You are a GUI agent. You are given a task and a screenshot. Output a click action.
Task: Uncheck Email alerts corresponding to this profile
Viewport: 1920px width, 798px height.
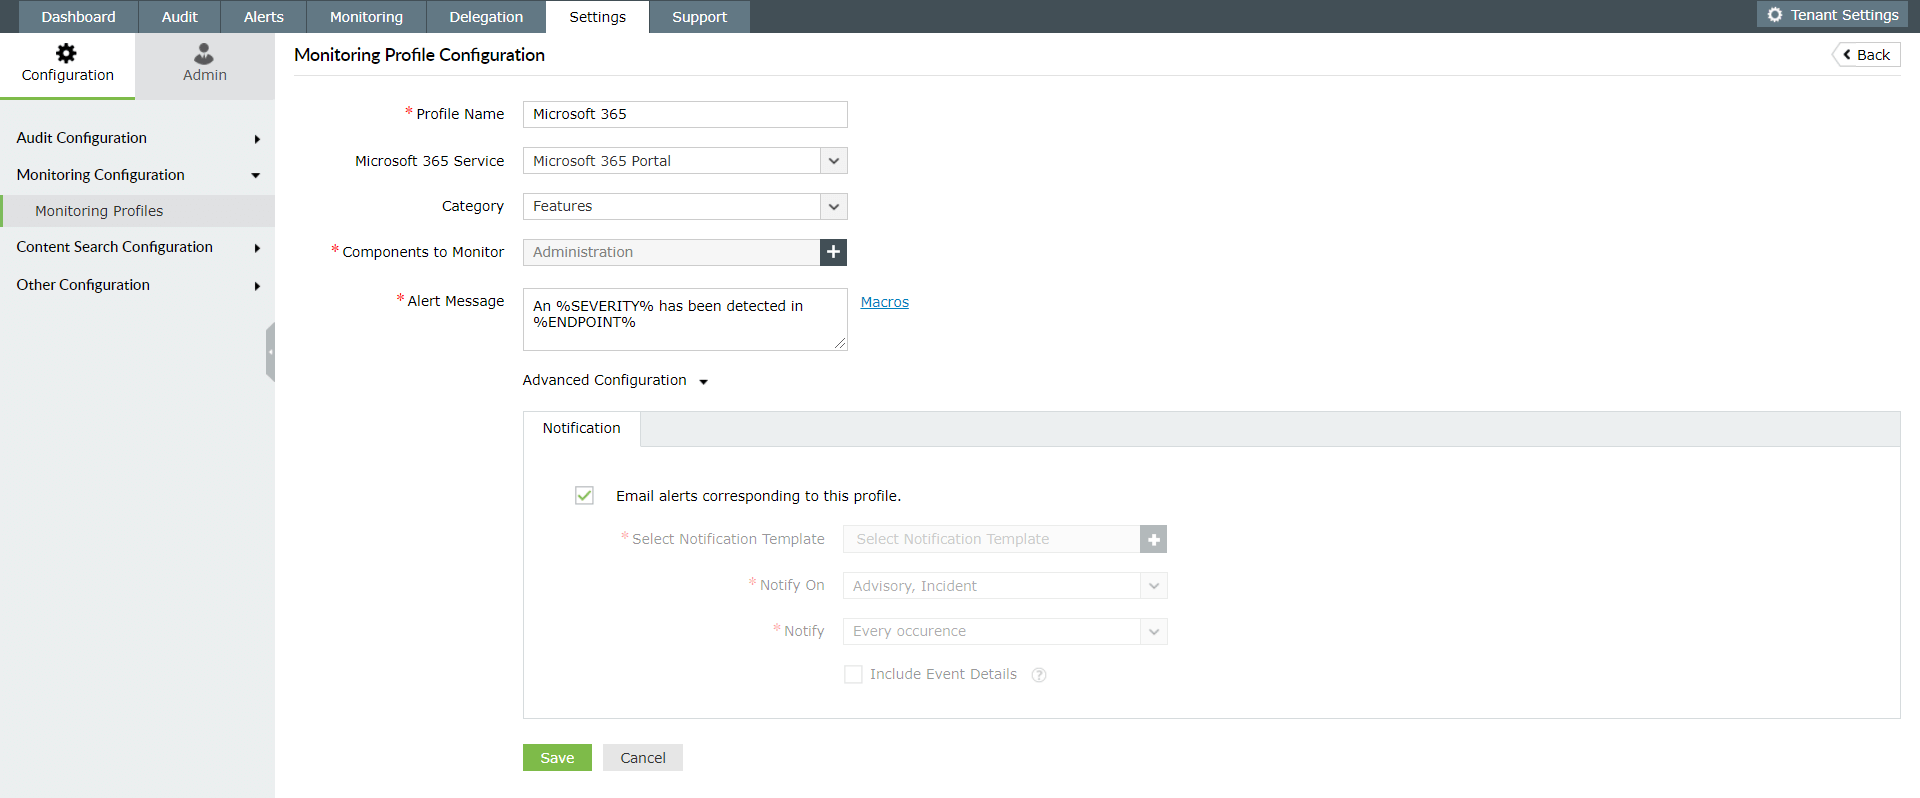pyautogui.click(x=584, y=496)
